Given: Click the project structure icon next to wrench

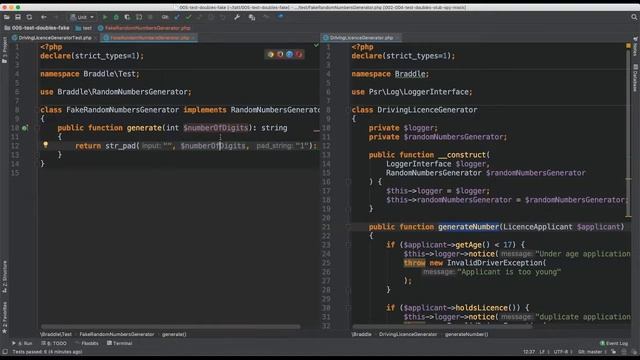Looking at the screenshot, I should (x=252, y=17).
